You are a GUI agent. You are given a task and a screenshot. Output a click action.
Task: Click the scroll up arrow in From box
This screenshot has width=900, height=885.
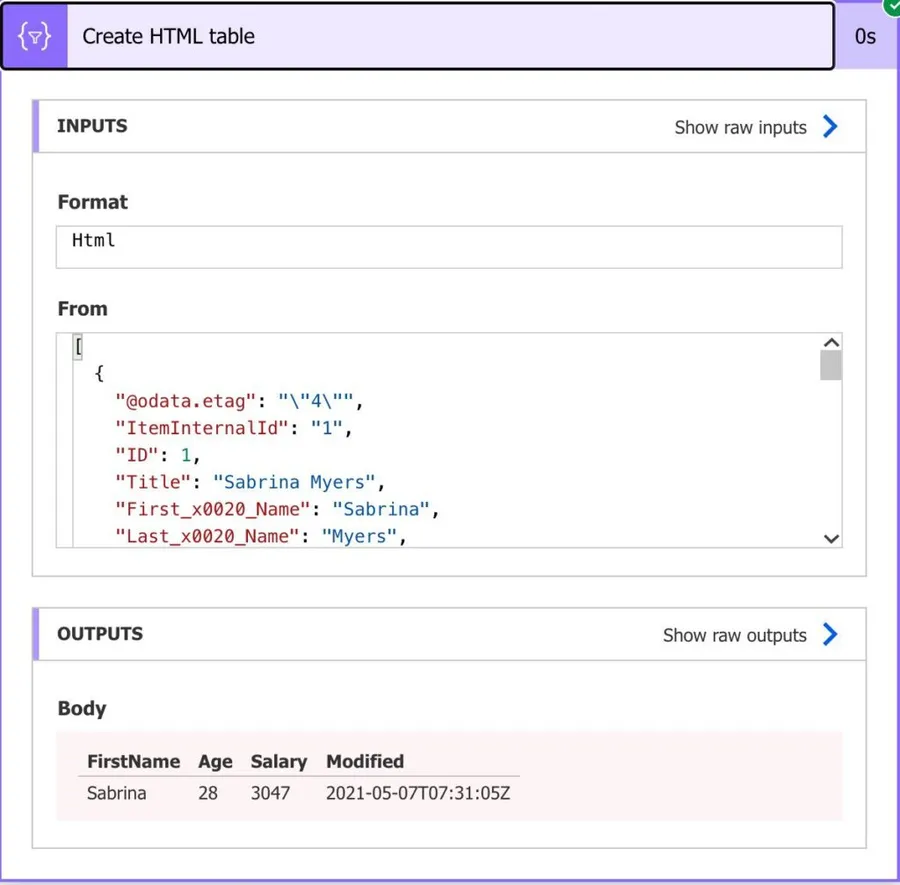(830, 343)
